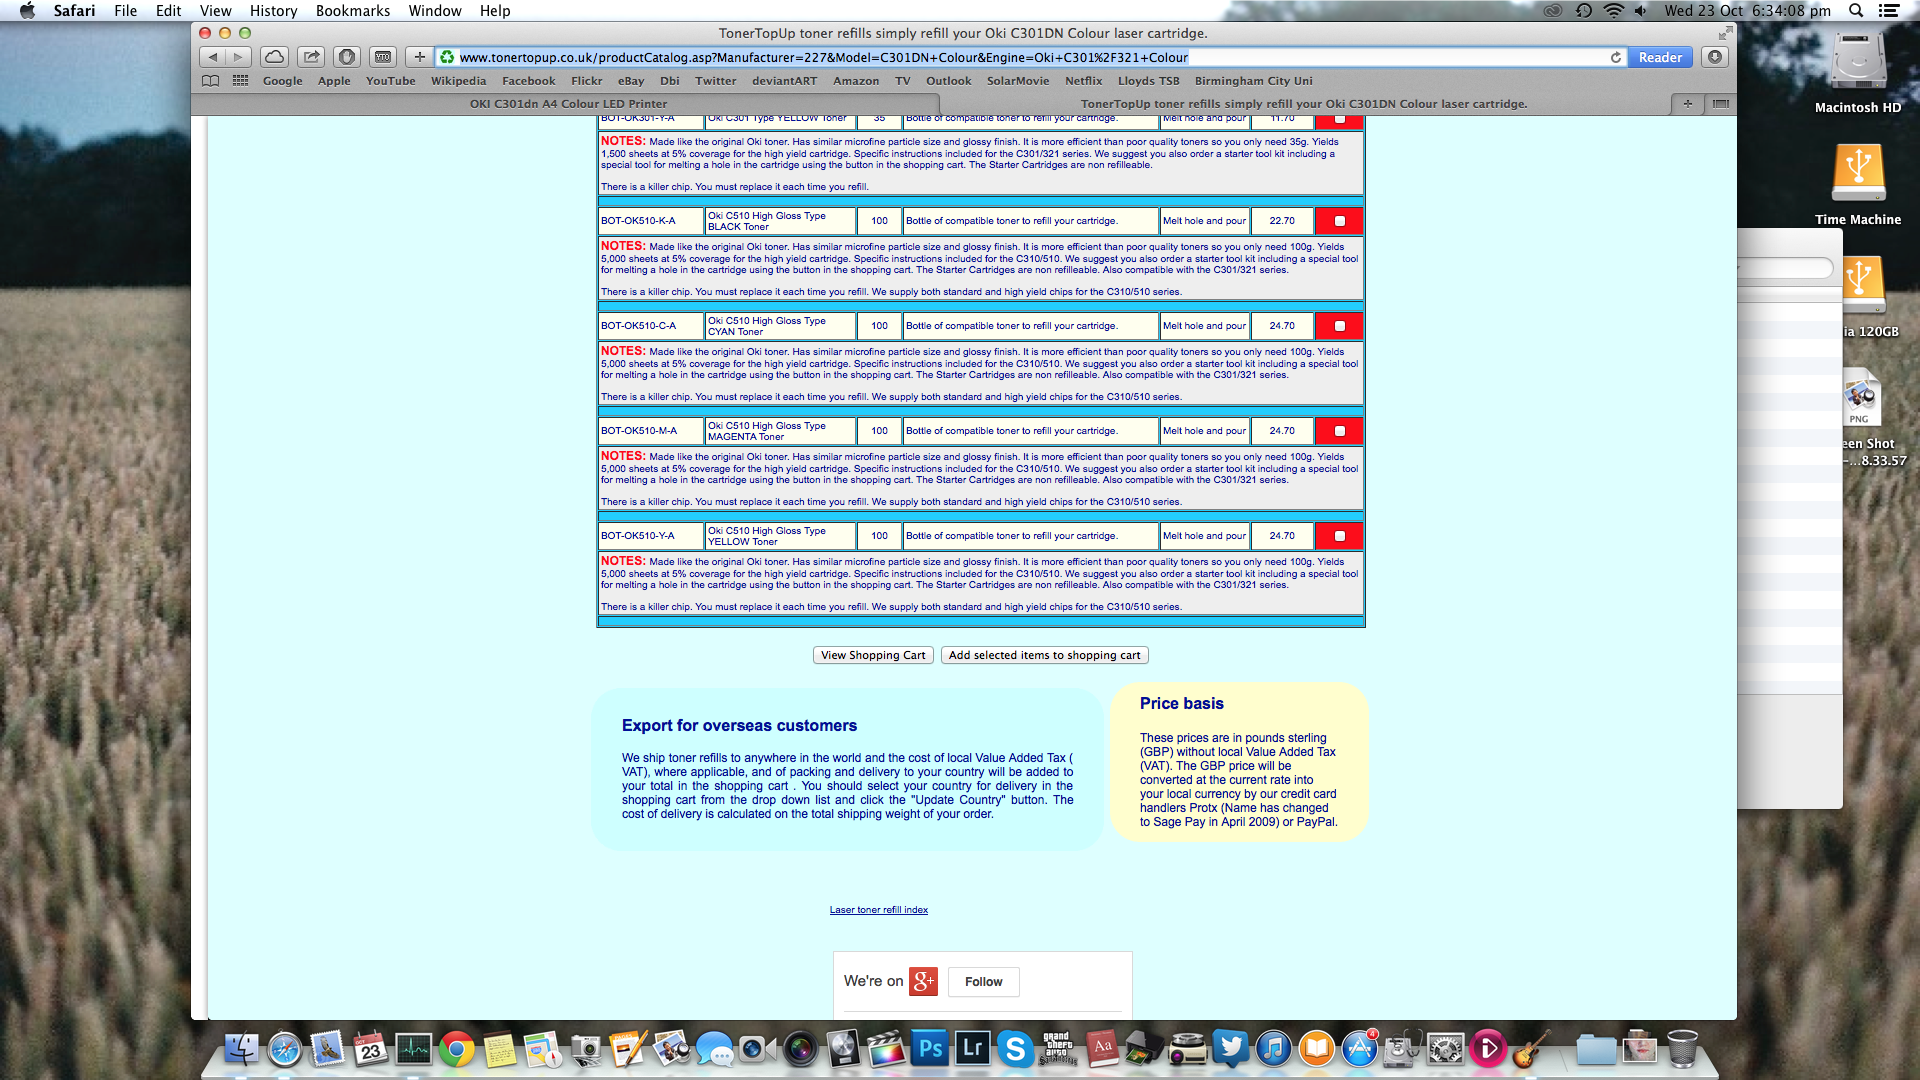Open the History menu
1920x1080 pixels.
[x=273, y=11]
